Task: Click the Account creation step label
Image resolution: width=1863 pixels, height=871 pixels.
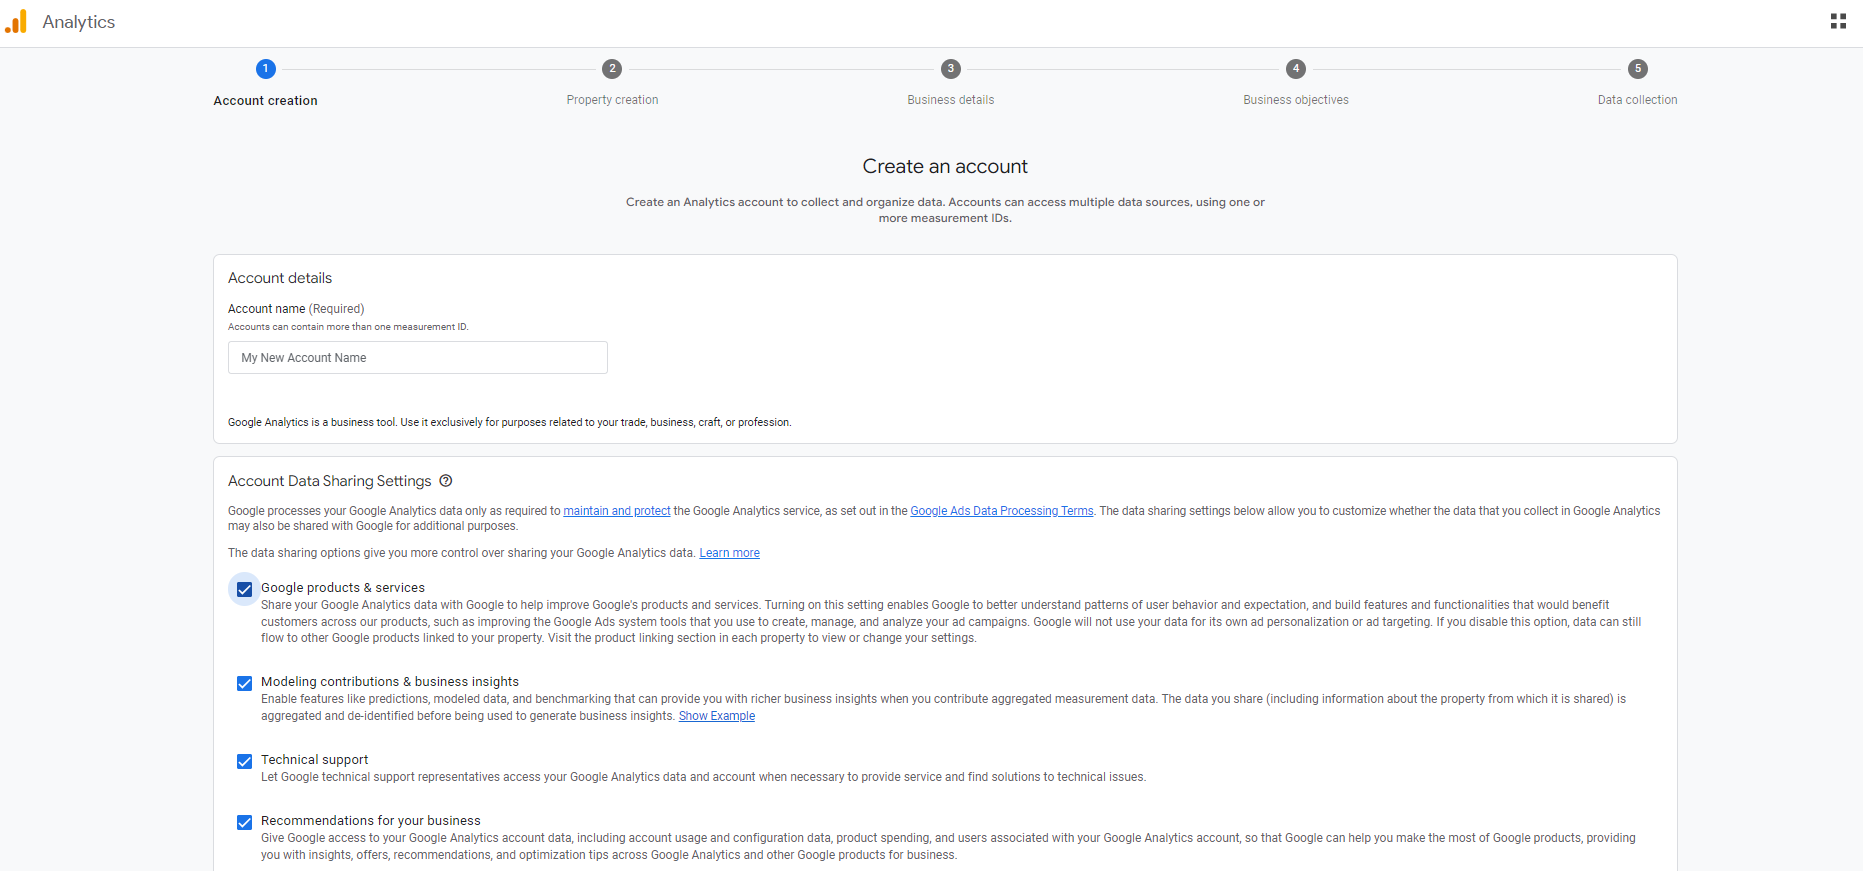Action: click(265, 101)
